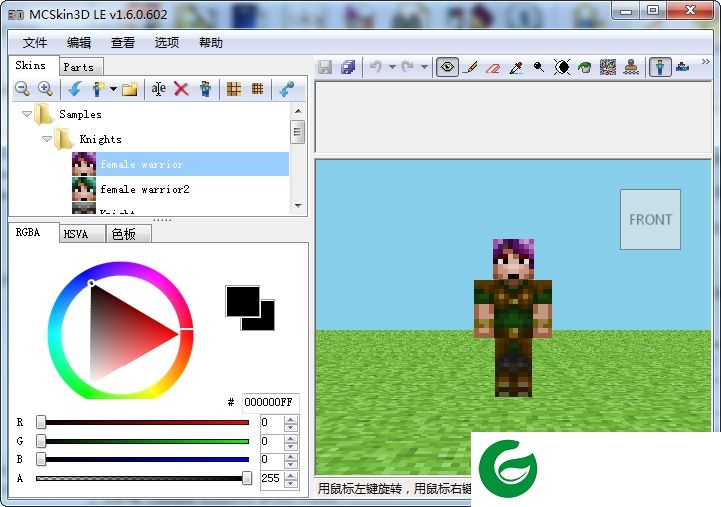Click the FRONT view orientation box

tap(650, 219)
